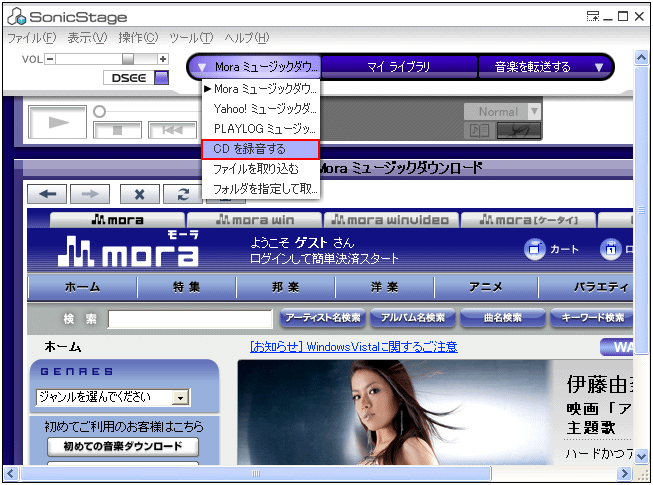Switch to the mora [ケータイ] tab
This screenshot has height=485, width=653.
pyautogui.click(x=528, y=220)
